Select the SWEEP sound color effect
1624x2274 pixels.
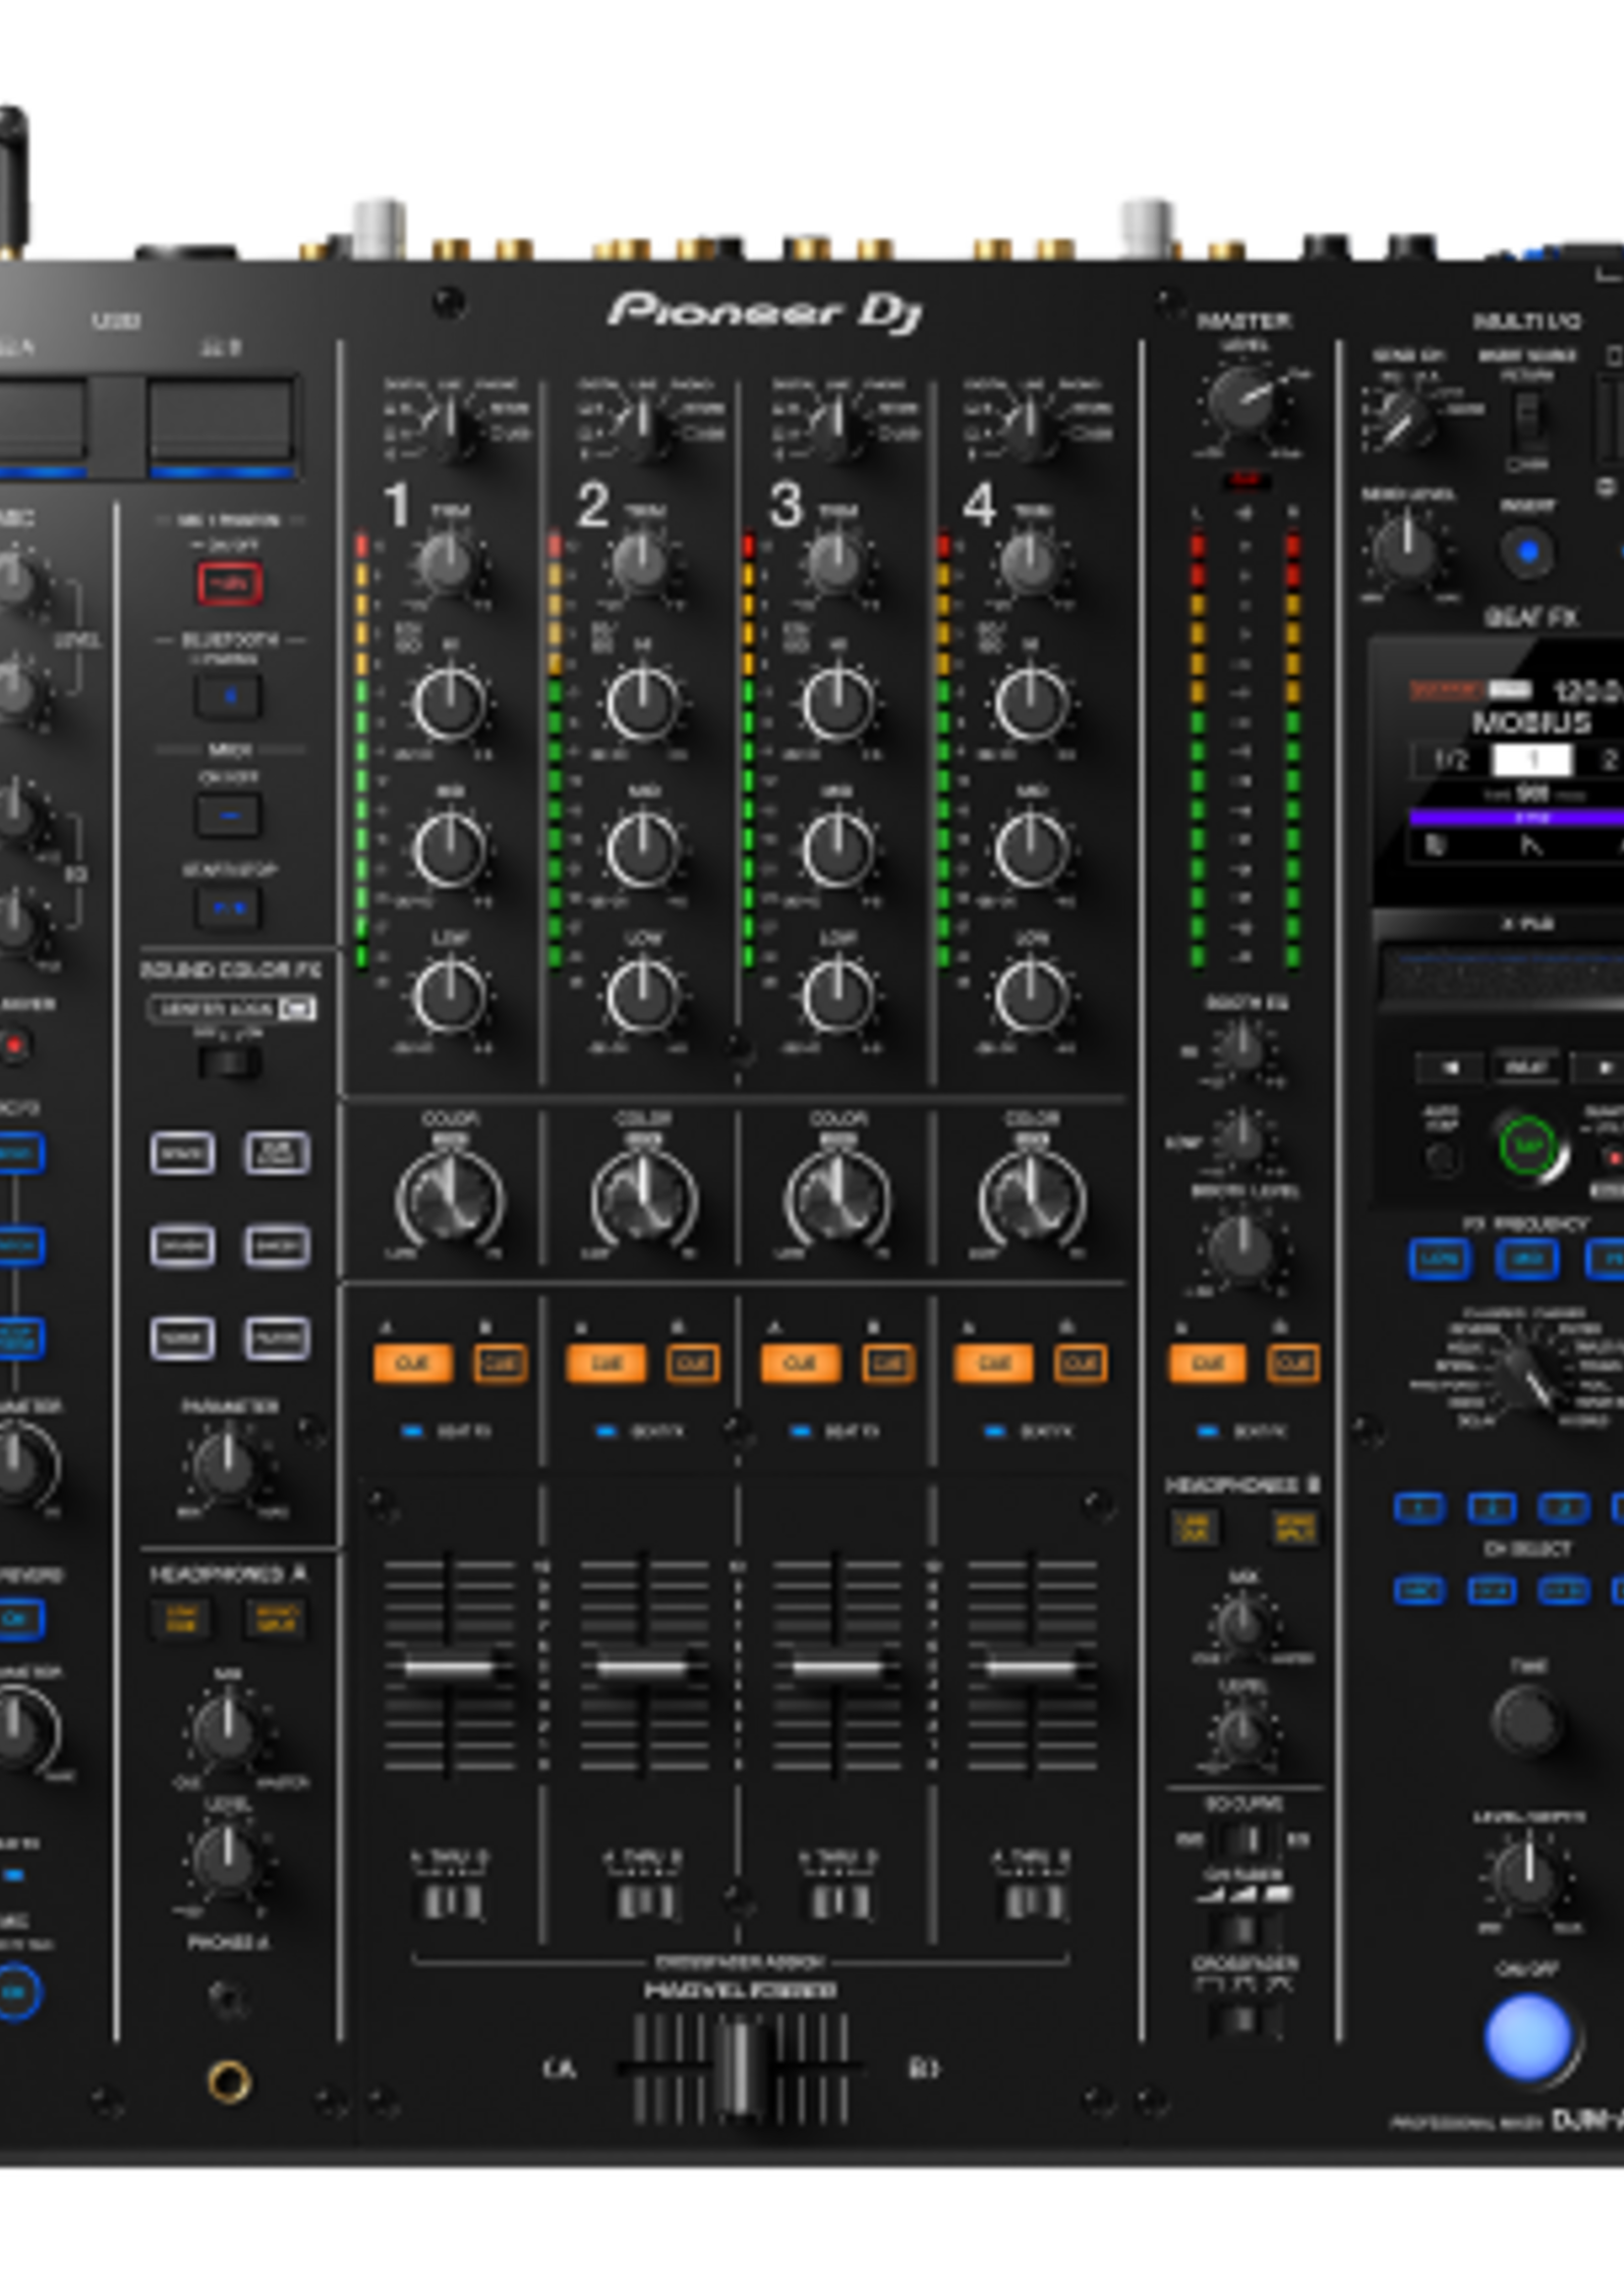tap(277, 1246)
